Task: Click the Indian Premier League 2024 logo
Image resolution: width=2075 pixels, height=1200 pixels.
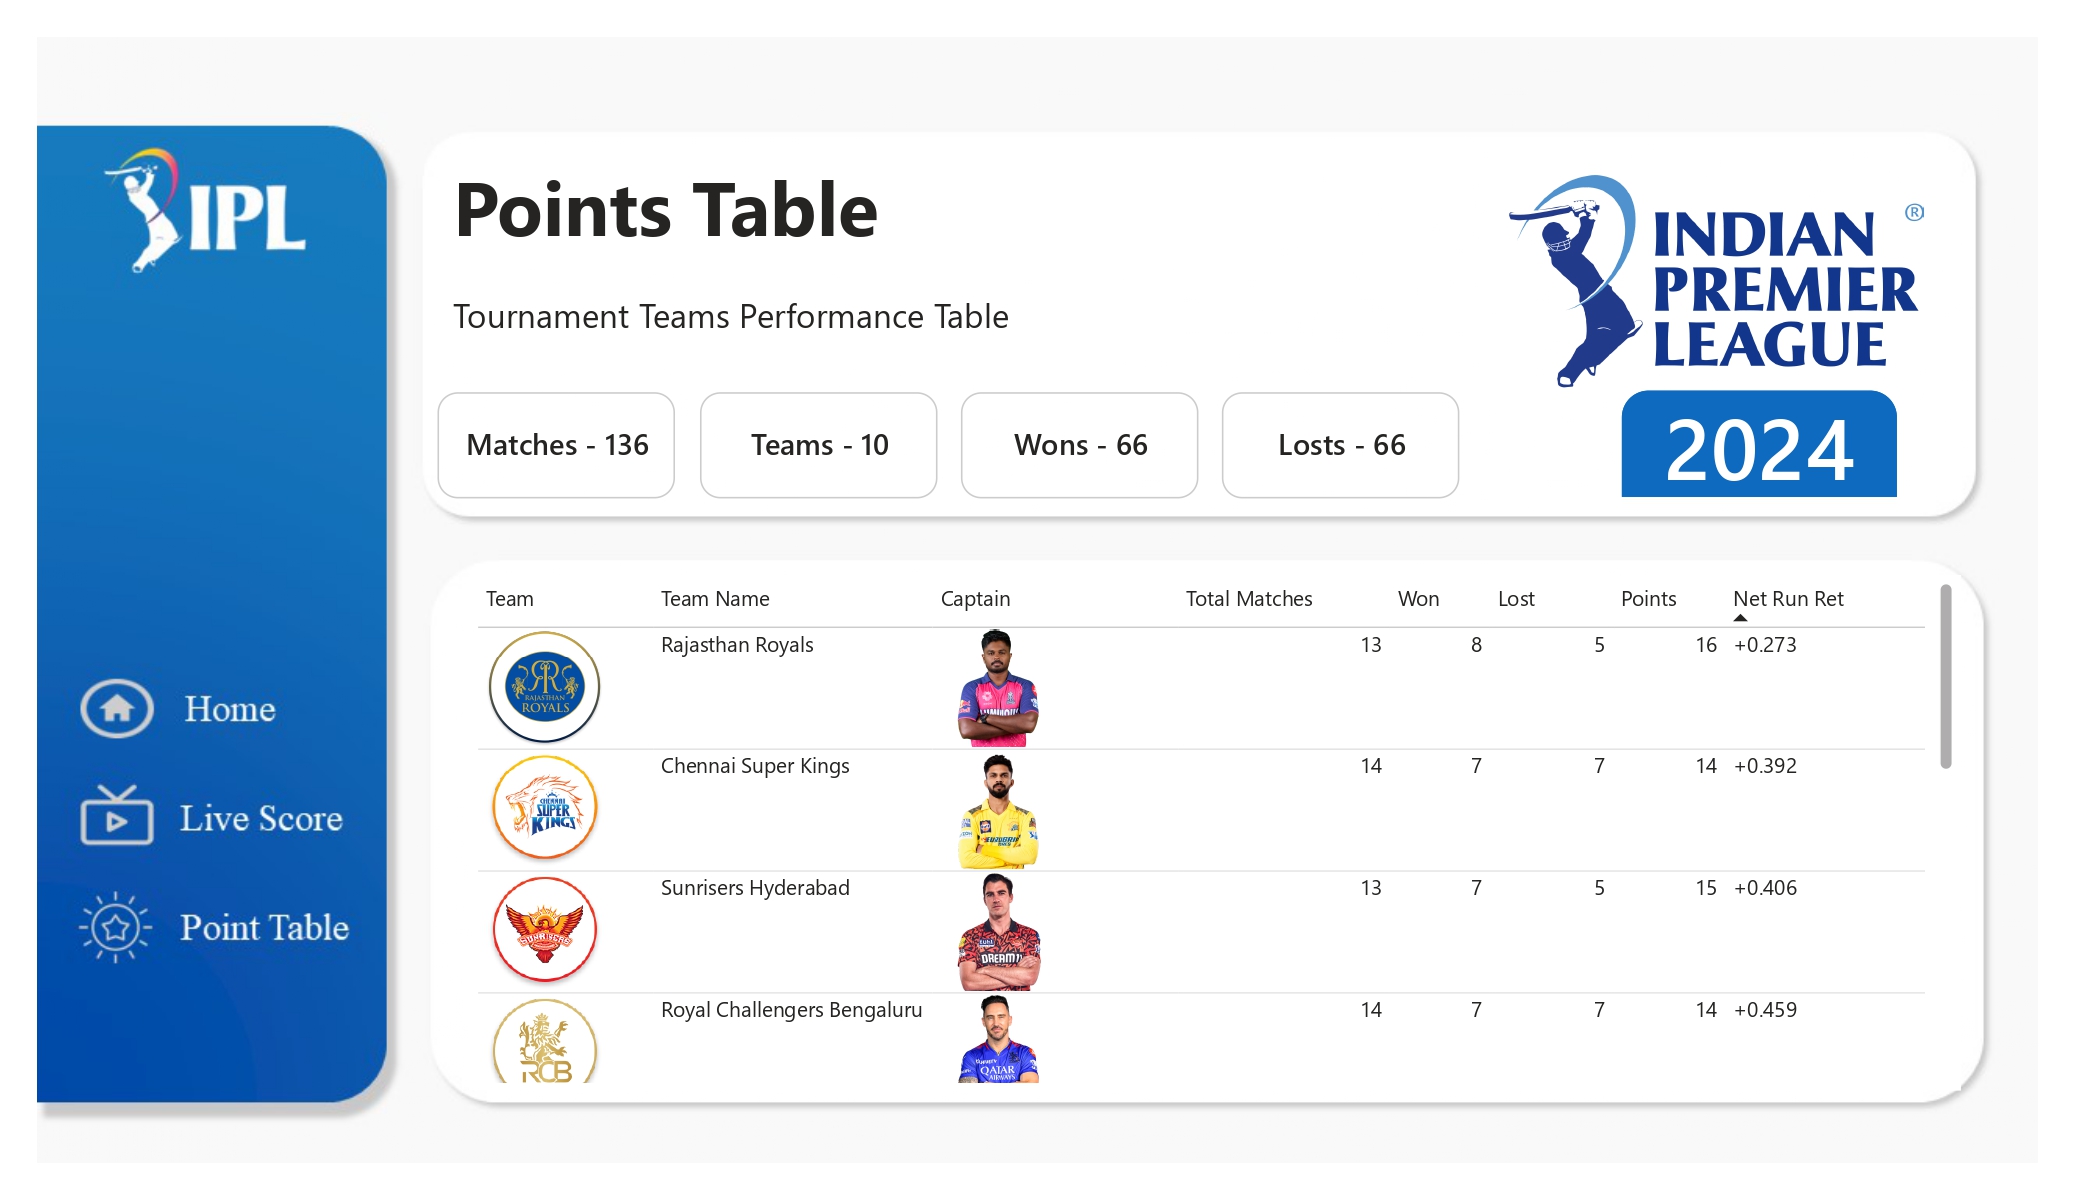Action: click(x=1716, y=335)
